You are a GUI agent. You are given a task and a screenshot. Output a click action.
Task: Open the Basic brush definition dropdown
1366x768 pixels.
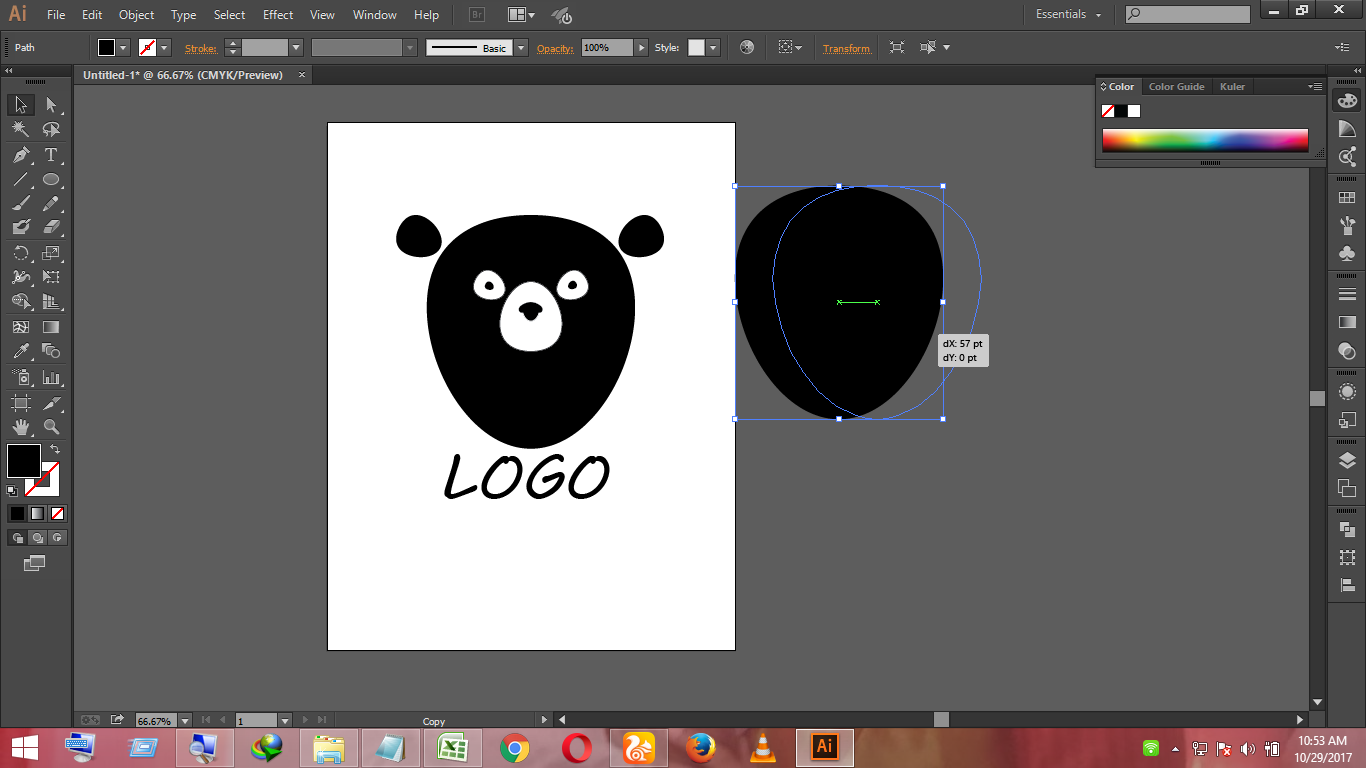pos(521,47)
